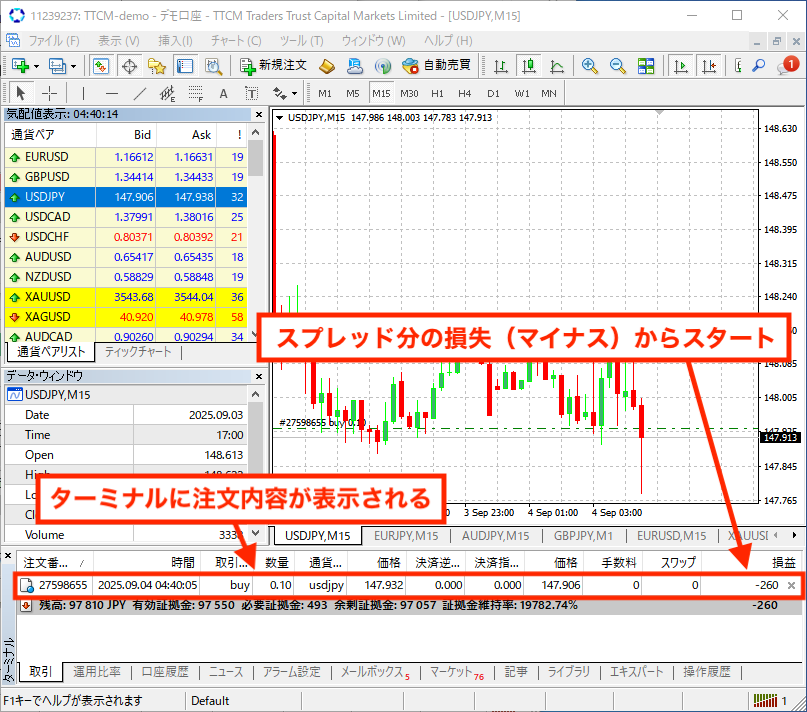
Task: Open the チャート (Chart) menu
Action: pyautogui.click(x=236, y=40)
